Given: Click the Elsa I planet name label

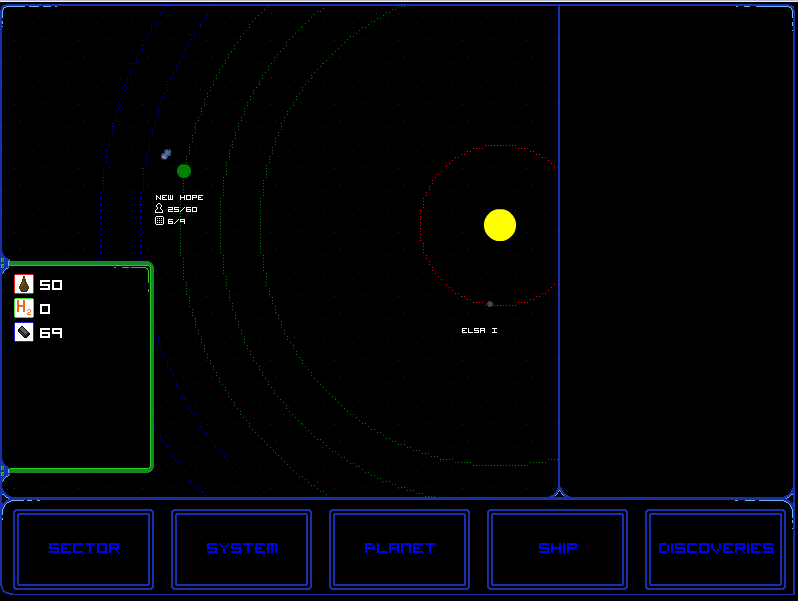Looking at the screenshot, I should pos(479,331).
